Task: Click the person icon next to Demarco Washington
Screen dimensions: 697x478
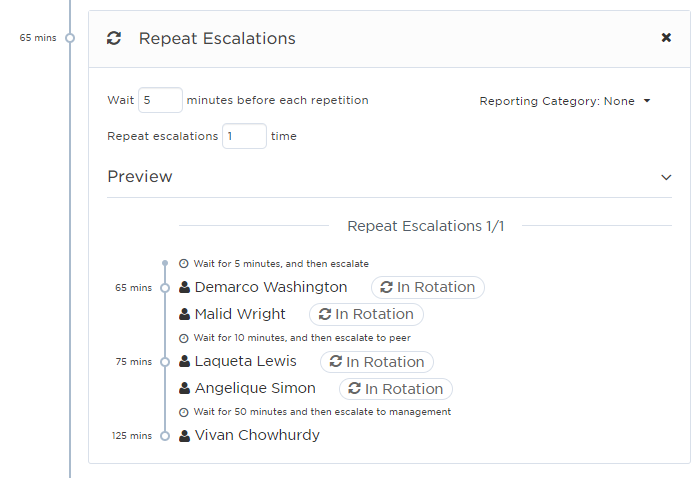Action: (185, 288)
